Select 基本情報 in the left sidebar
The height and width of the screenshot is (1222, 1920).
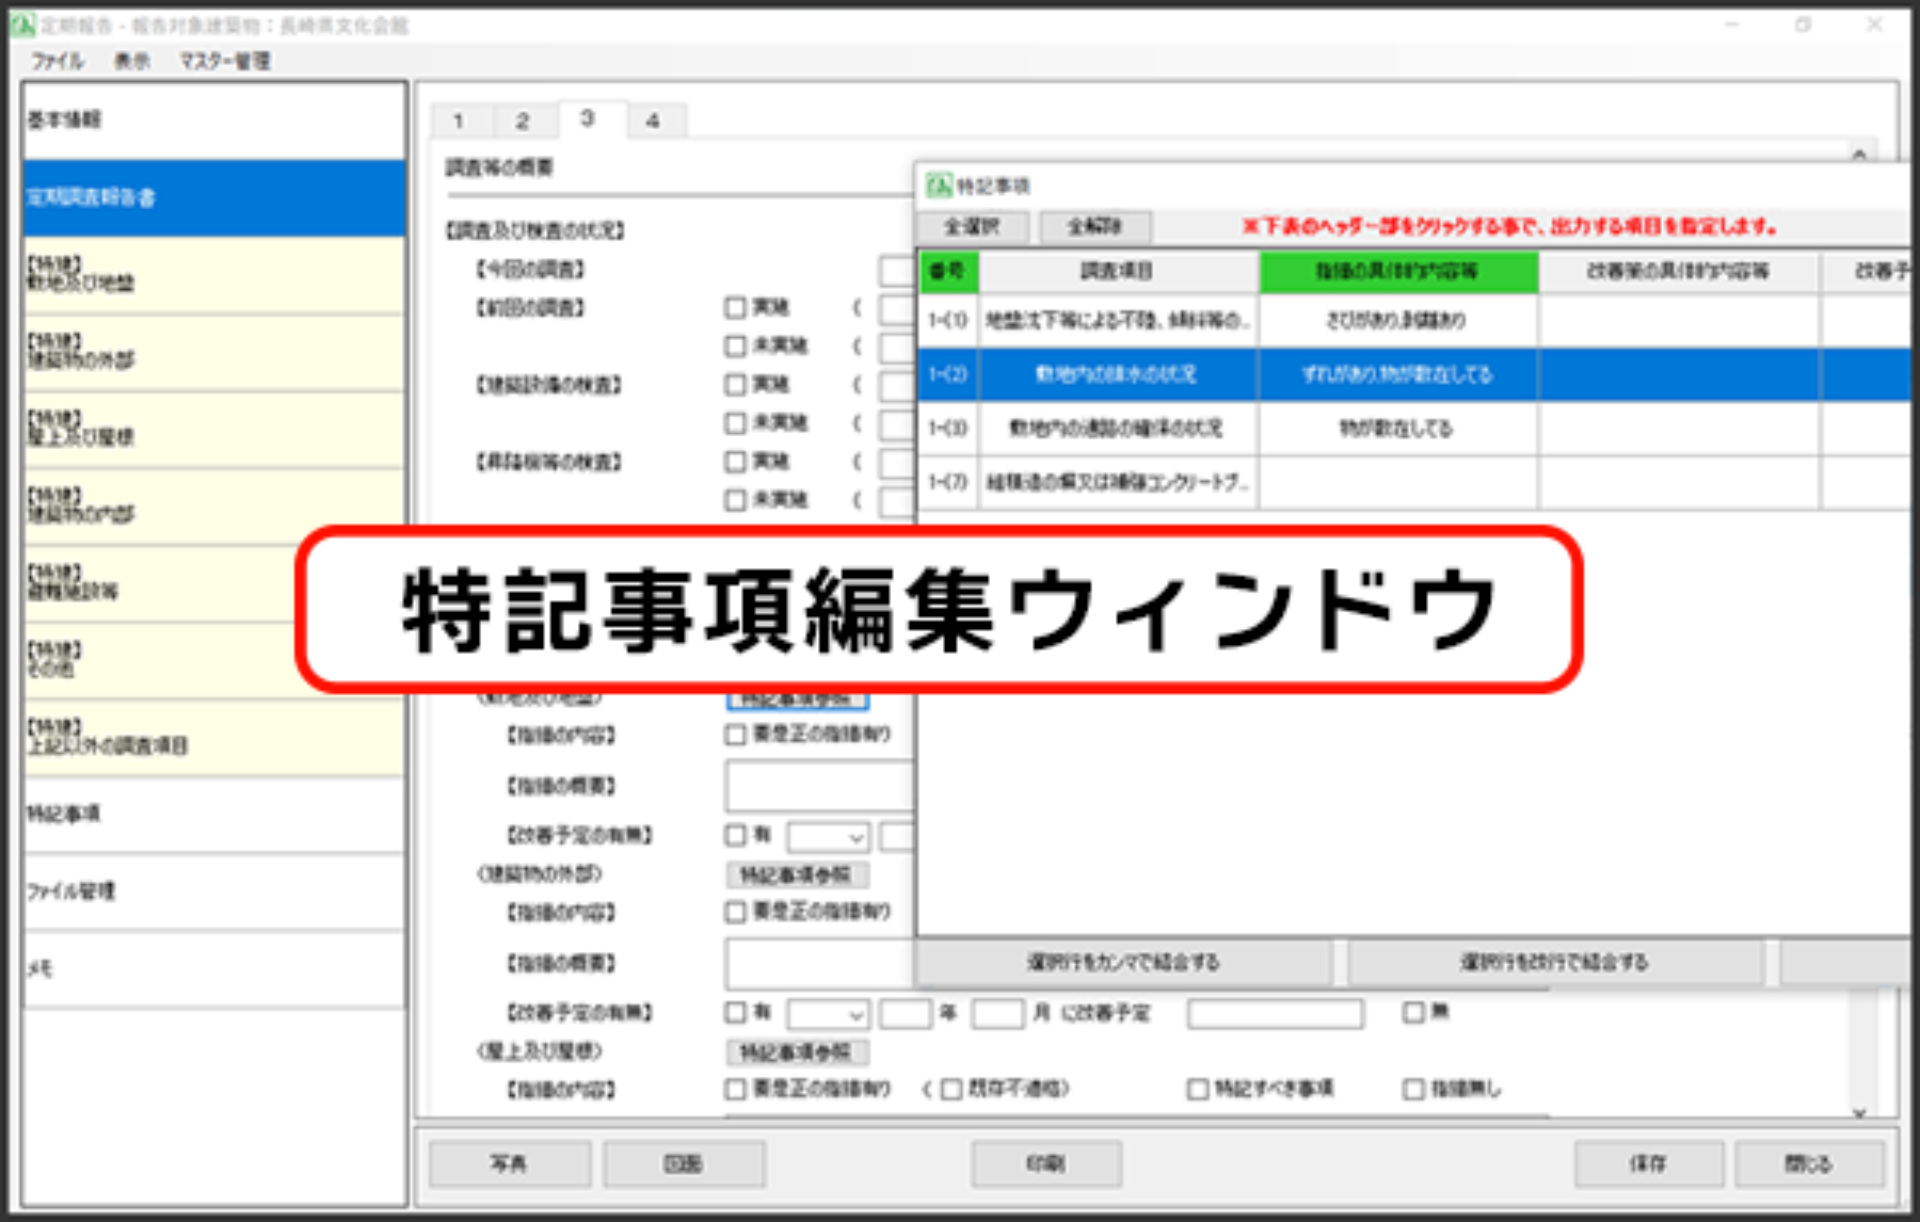coord(214,120)
